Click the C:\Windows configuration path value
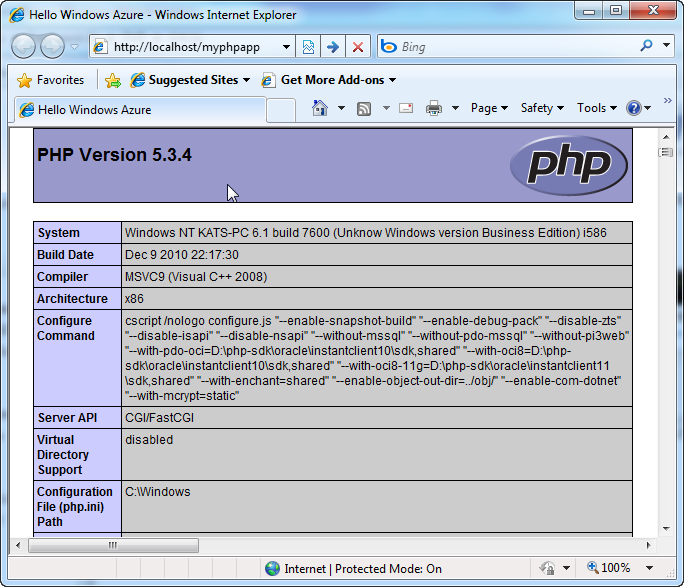This screenshot has width=684, height=587. (157, 492)
